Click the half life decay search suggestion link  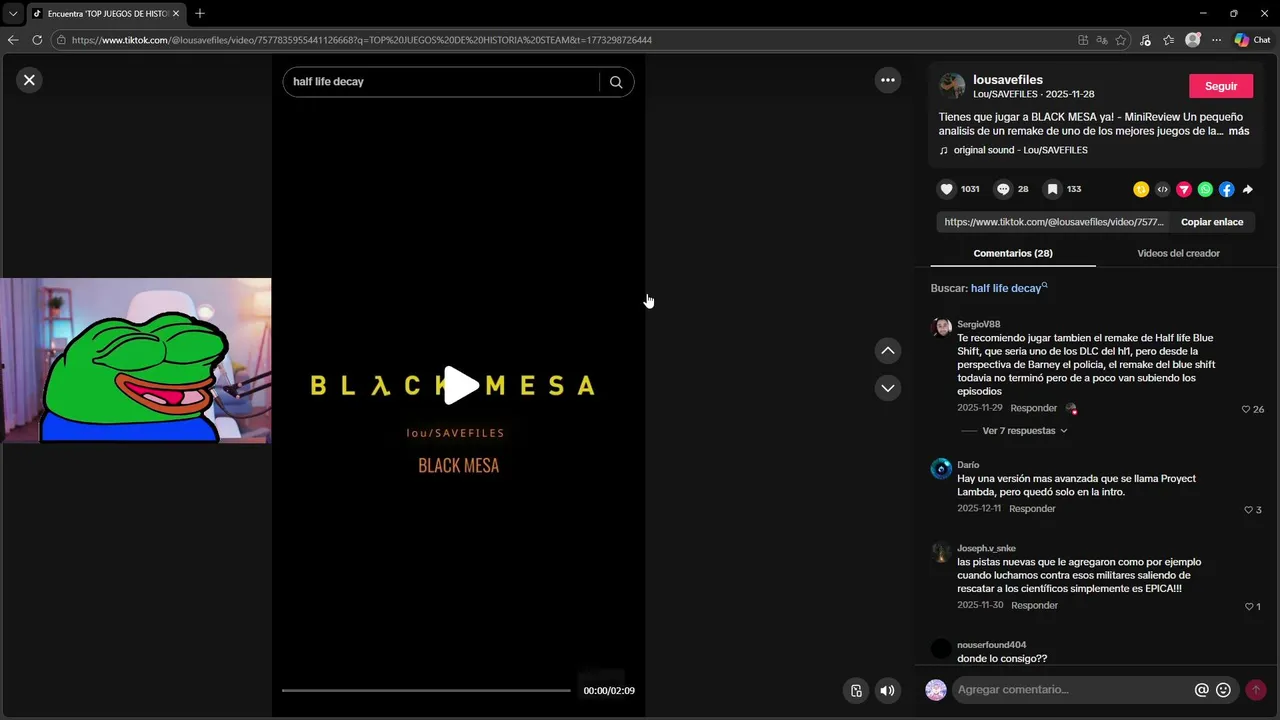1009,288
